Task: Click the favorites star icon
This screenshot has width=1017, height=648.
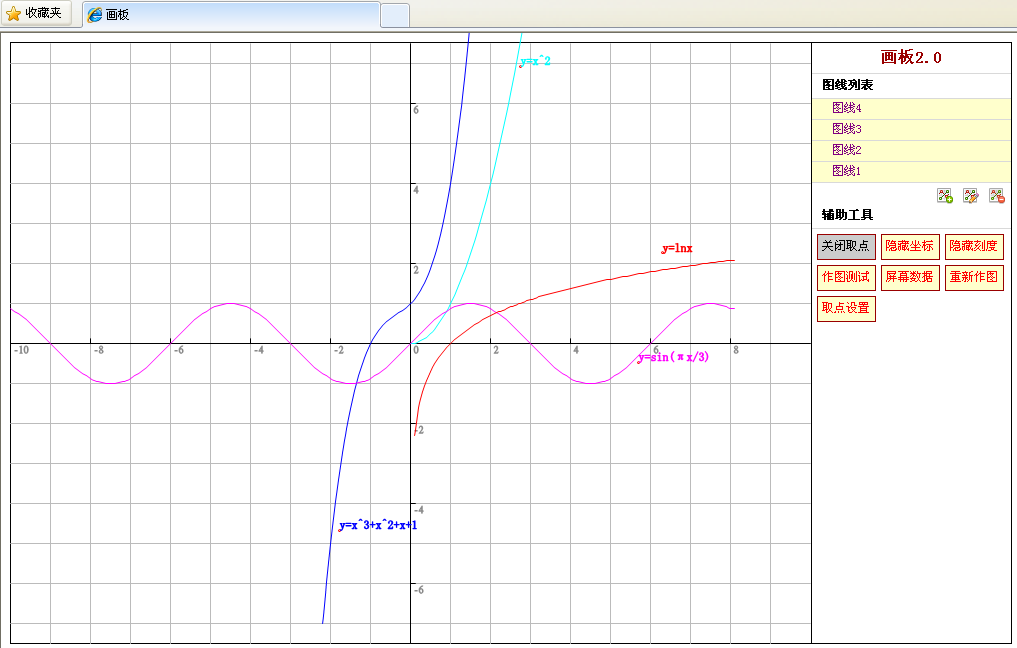Action: pos(14,14)
